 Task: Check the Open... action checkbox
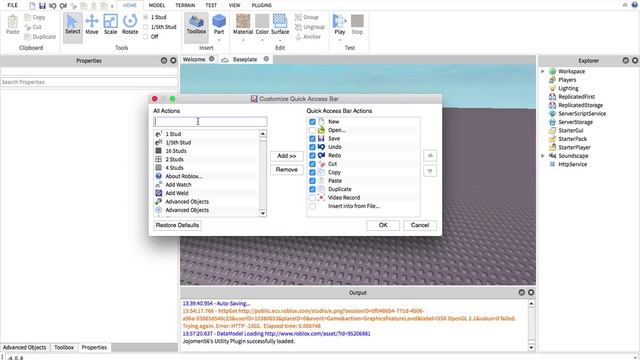312,130
